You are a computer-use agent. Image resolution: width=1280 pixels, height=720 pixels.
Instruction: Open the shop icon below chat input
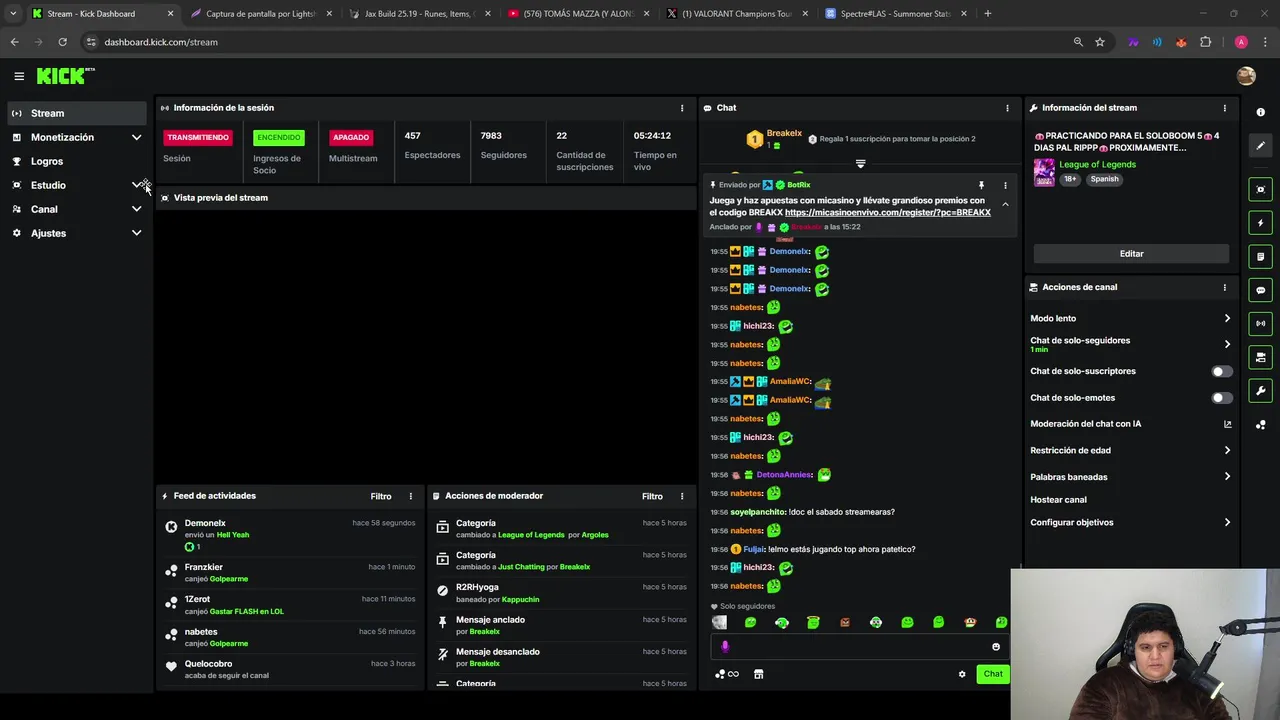pos(758,674)
